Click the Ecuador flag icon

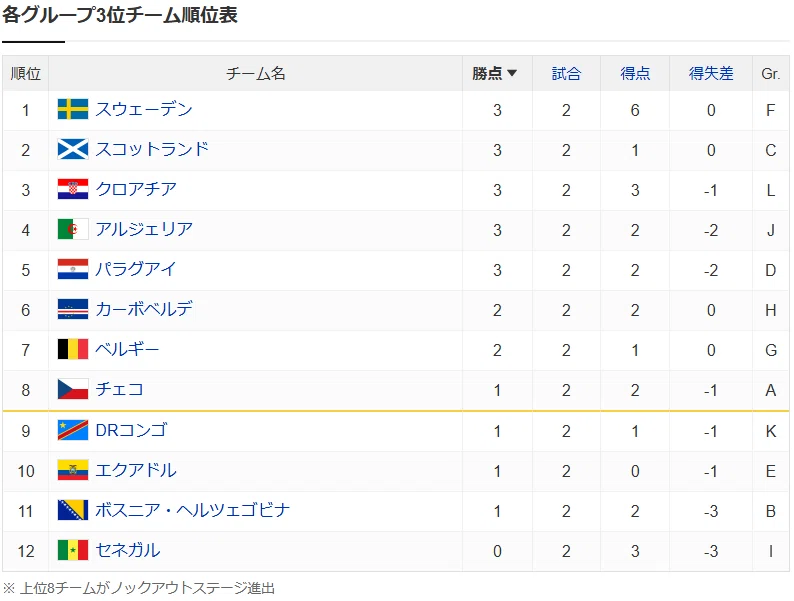click(x=73, y=470)
